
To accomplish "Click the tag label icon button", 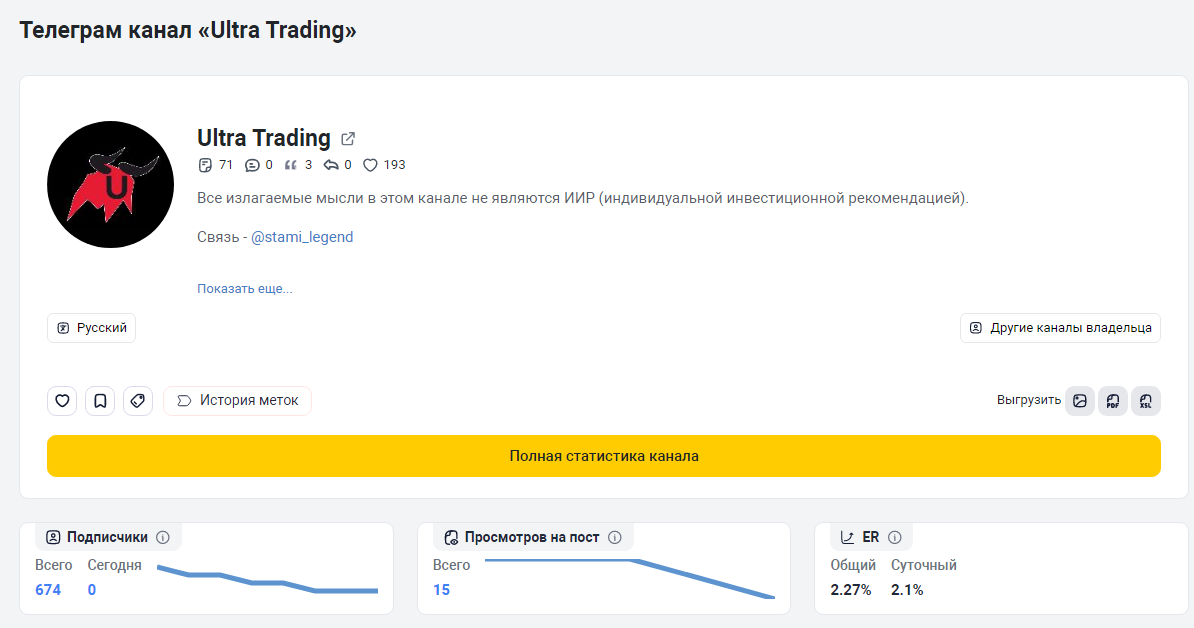I will 138,400.
